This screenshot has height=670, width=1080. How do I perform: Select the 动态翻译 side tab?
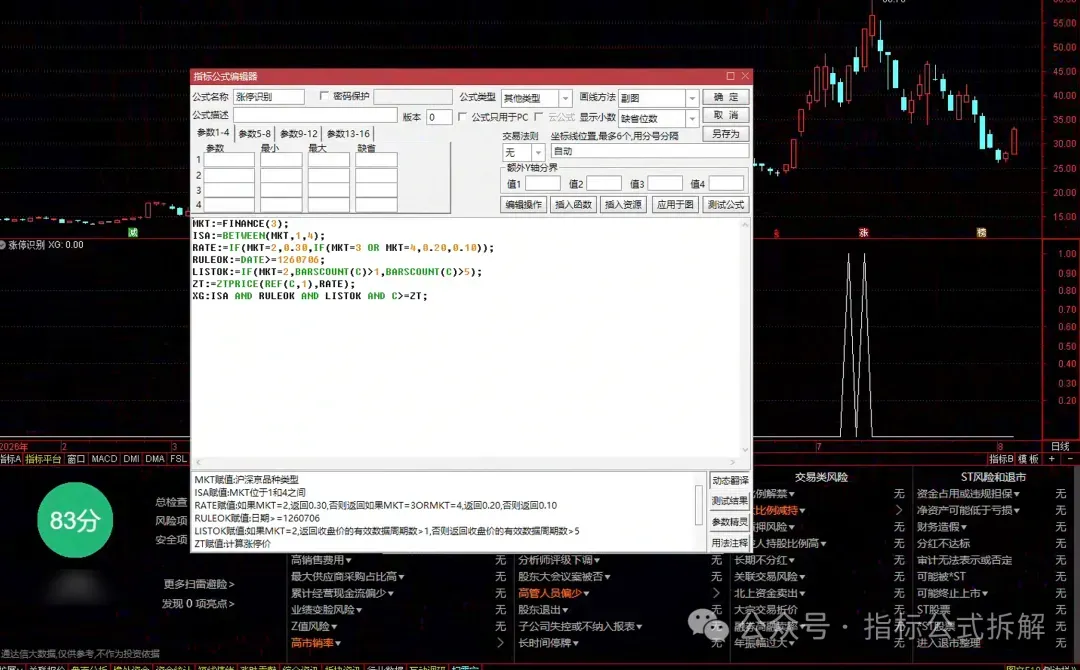click(x=729, y=480)
